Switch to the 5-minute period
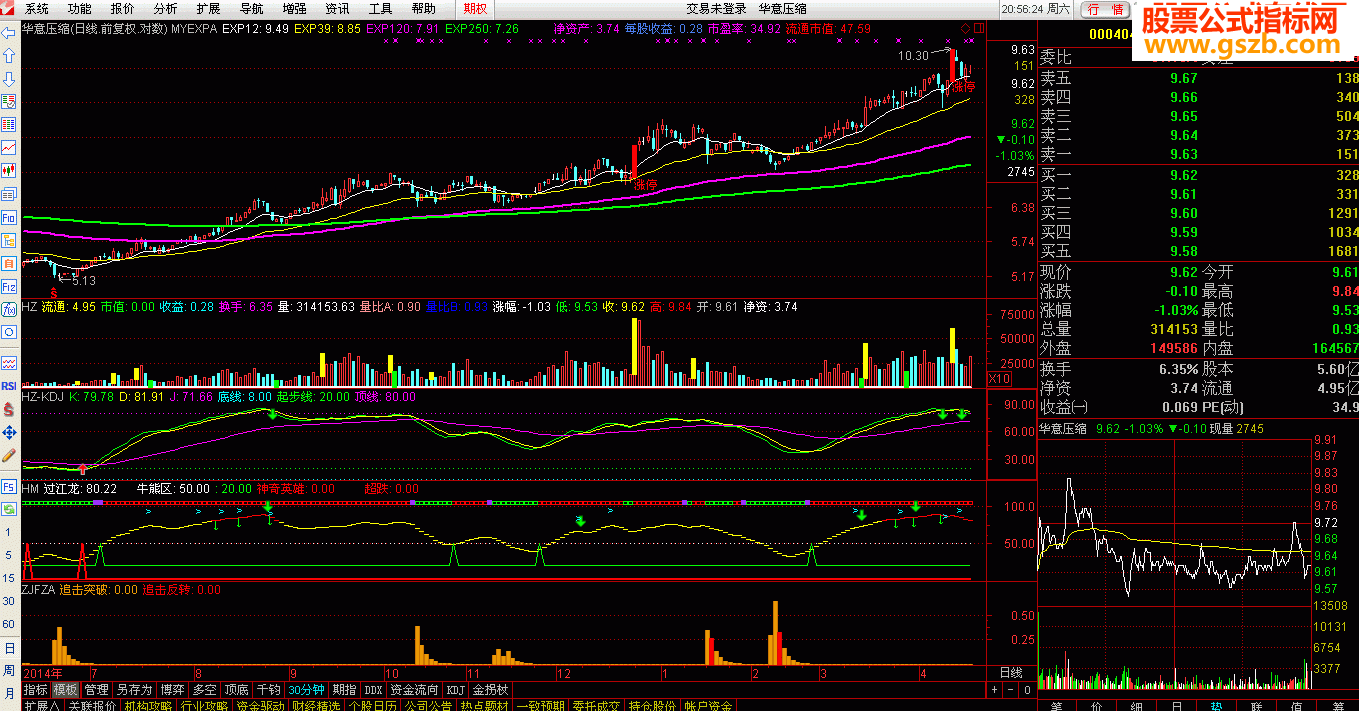 coord(9,555)
